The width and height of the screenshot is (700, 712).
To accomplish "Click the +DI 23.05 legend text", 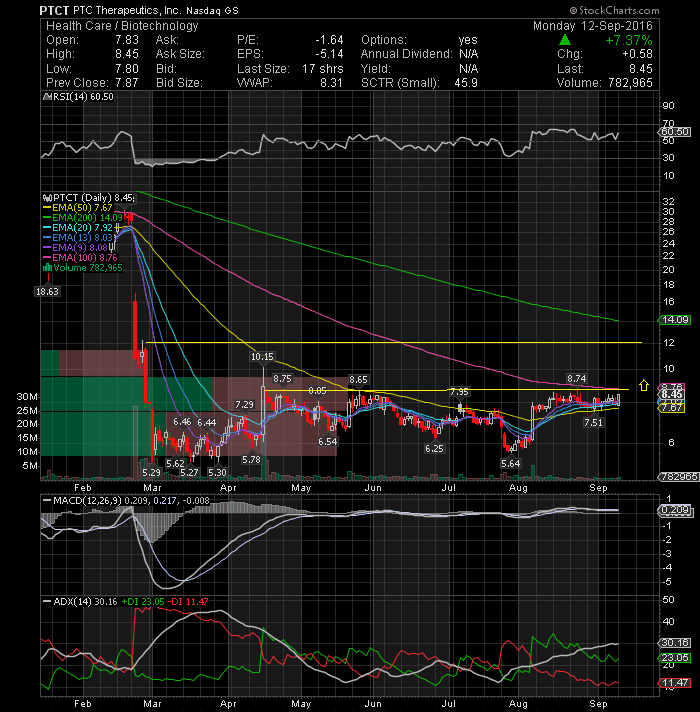I will click(143, 602).
